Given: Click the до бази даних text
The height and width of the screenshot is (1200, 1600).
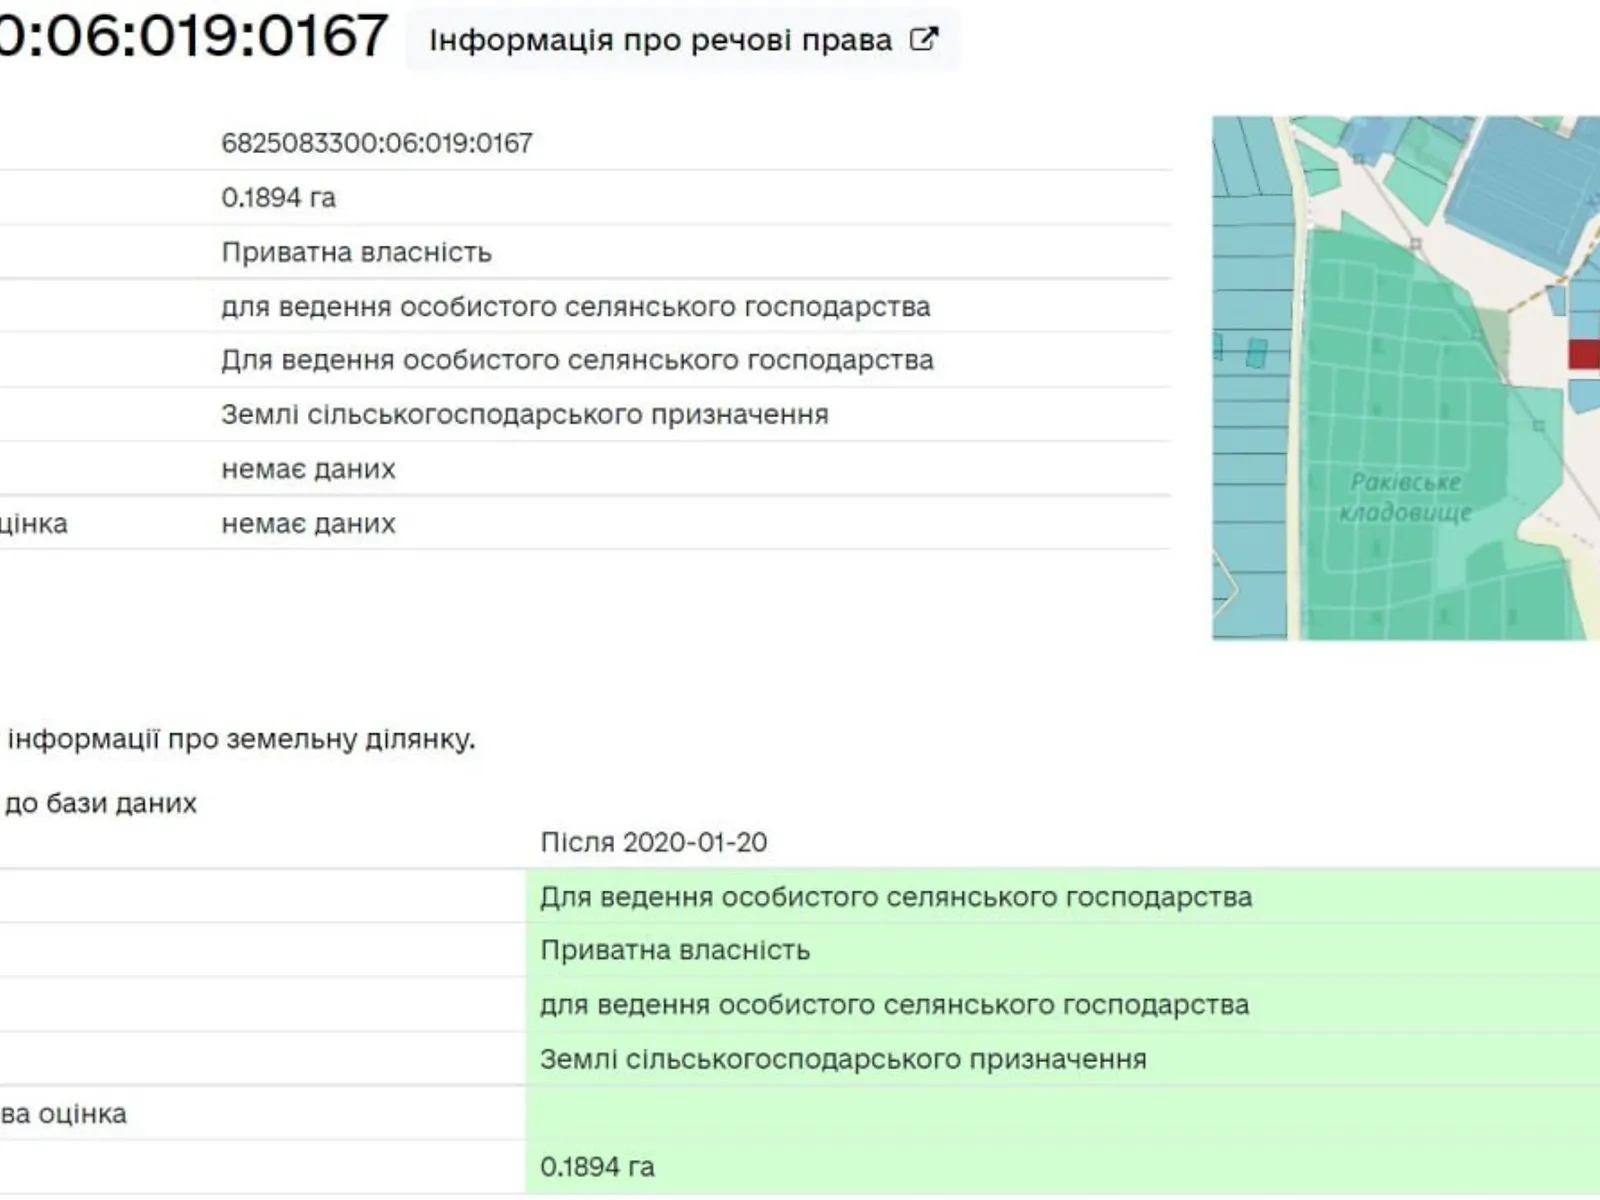Looking at the screenshot, I should [101, 803].
